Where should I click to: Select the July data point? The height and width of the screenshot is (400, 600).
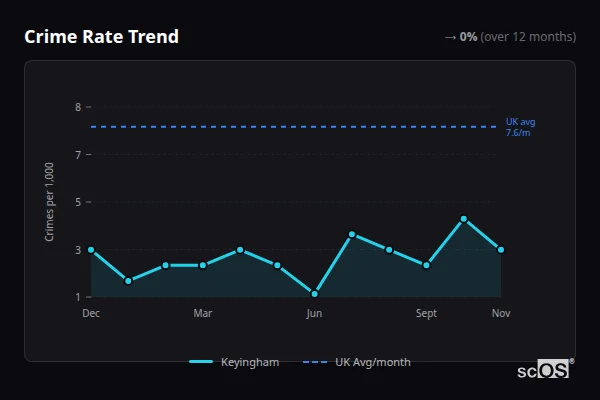point(352,234)
